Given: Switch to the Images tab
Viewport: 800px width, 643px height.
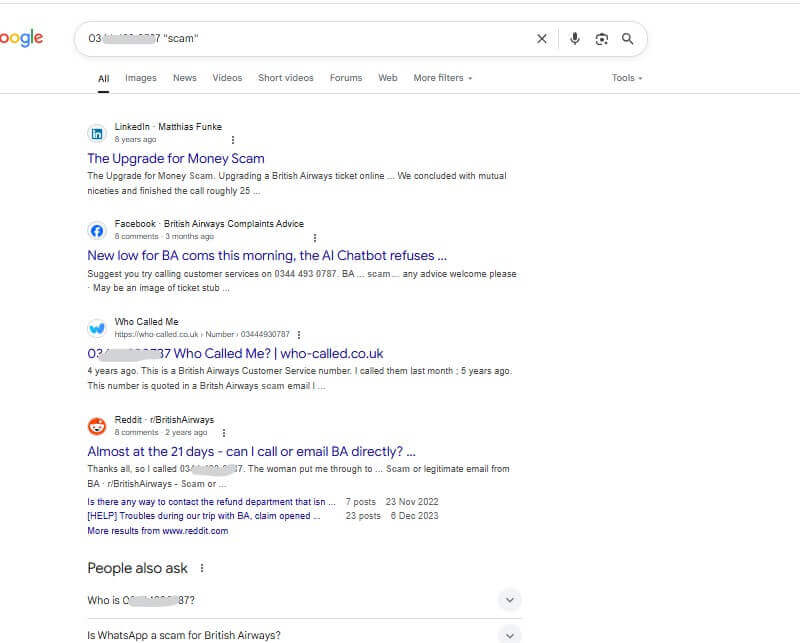Looking at the screenshot, I should click(141, 78).
